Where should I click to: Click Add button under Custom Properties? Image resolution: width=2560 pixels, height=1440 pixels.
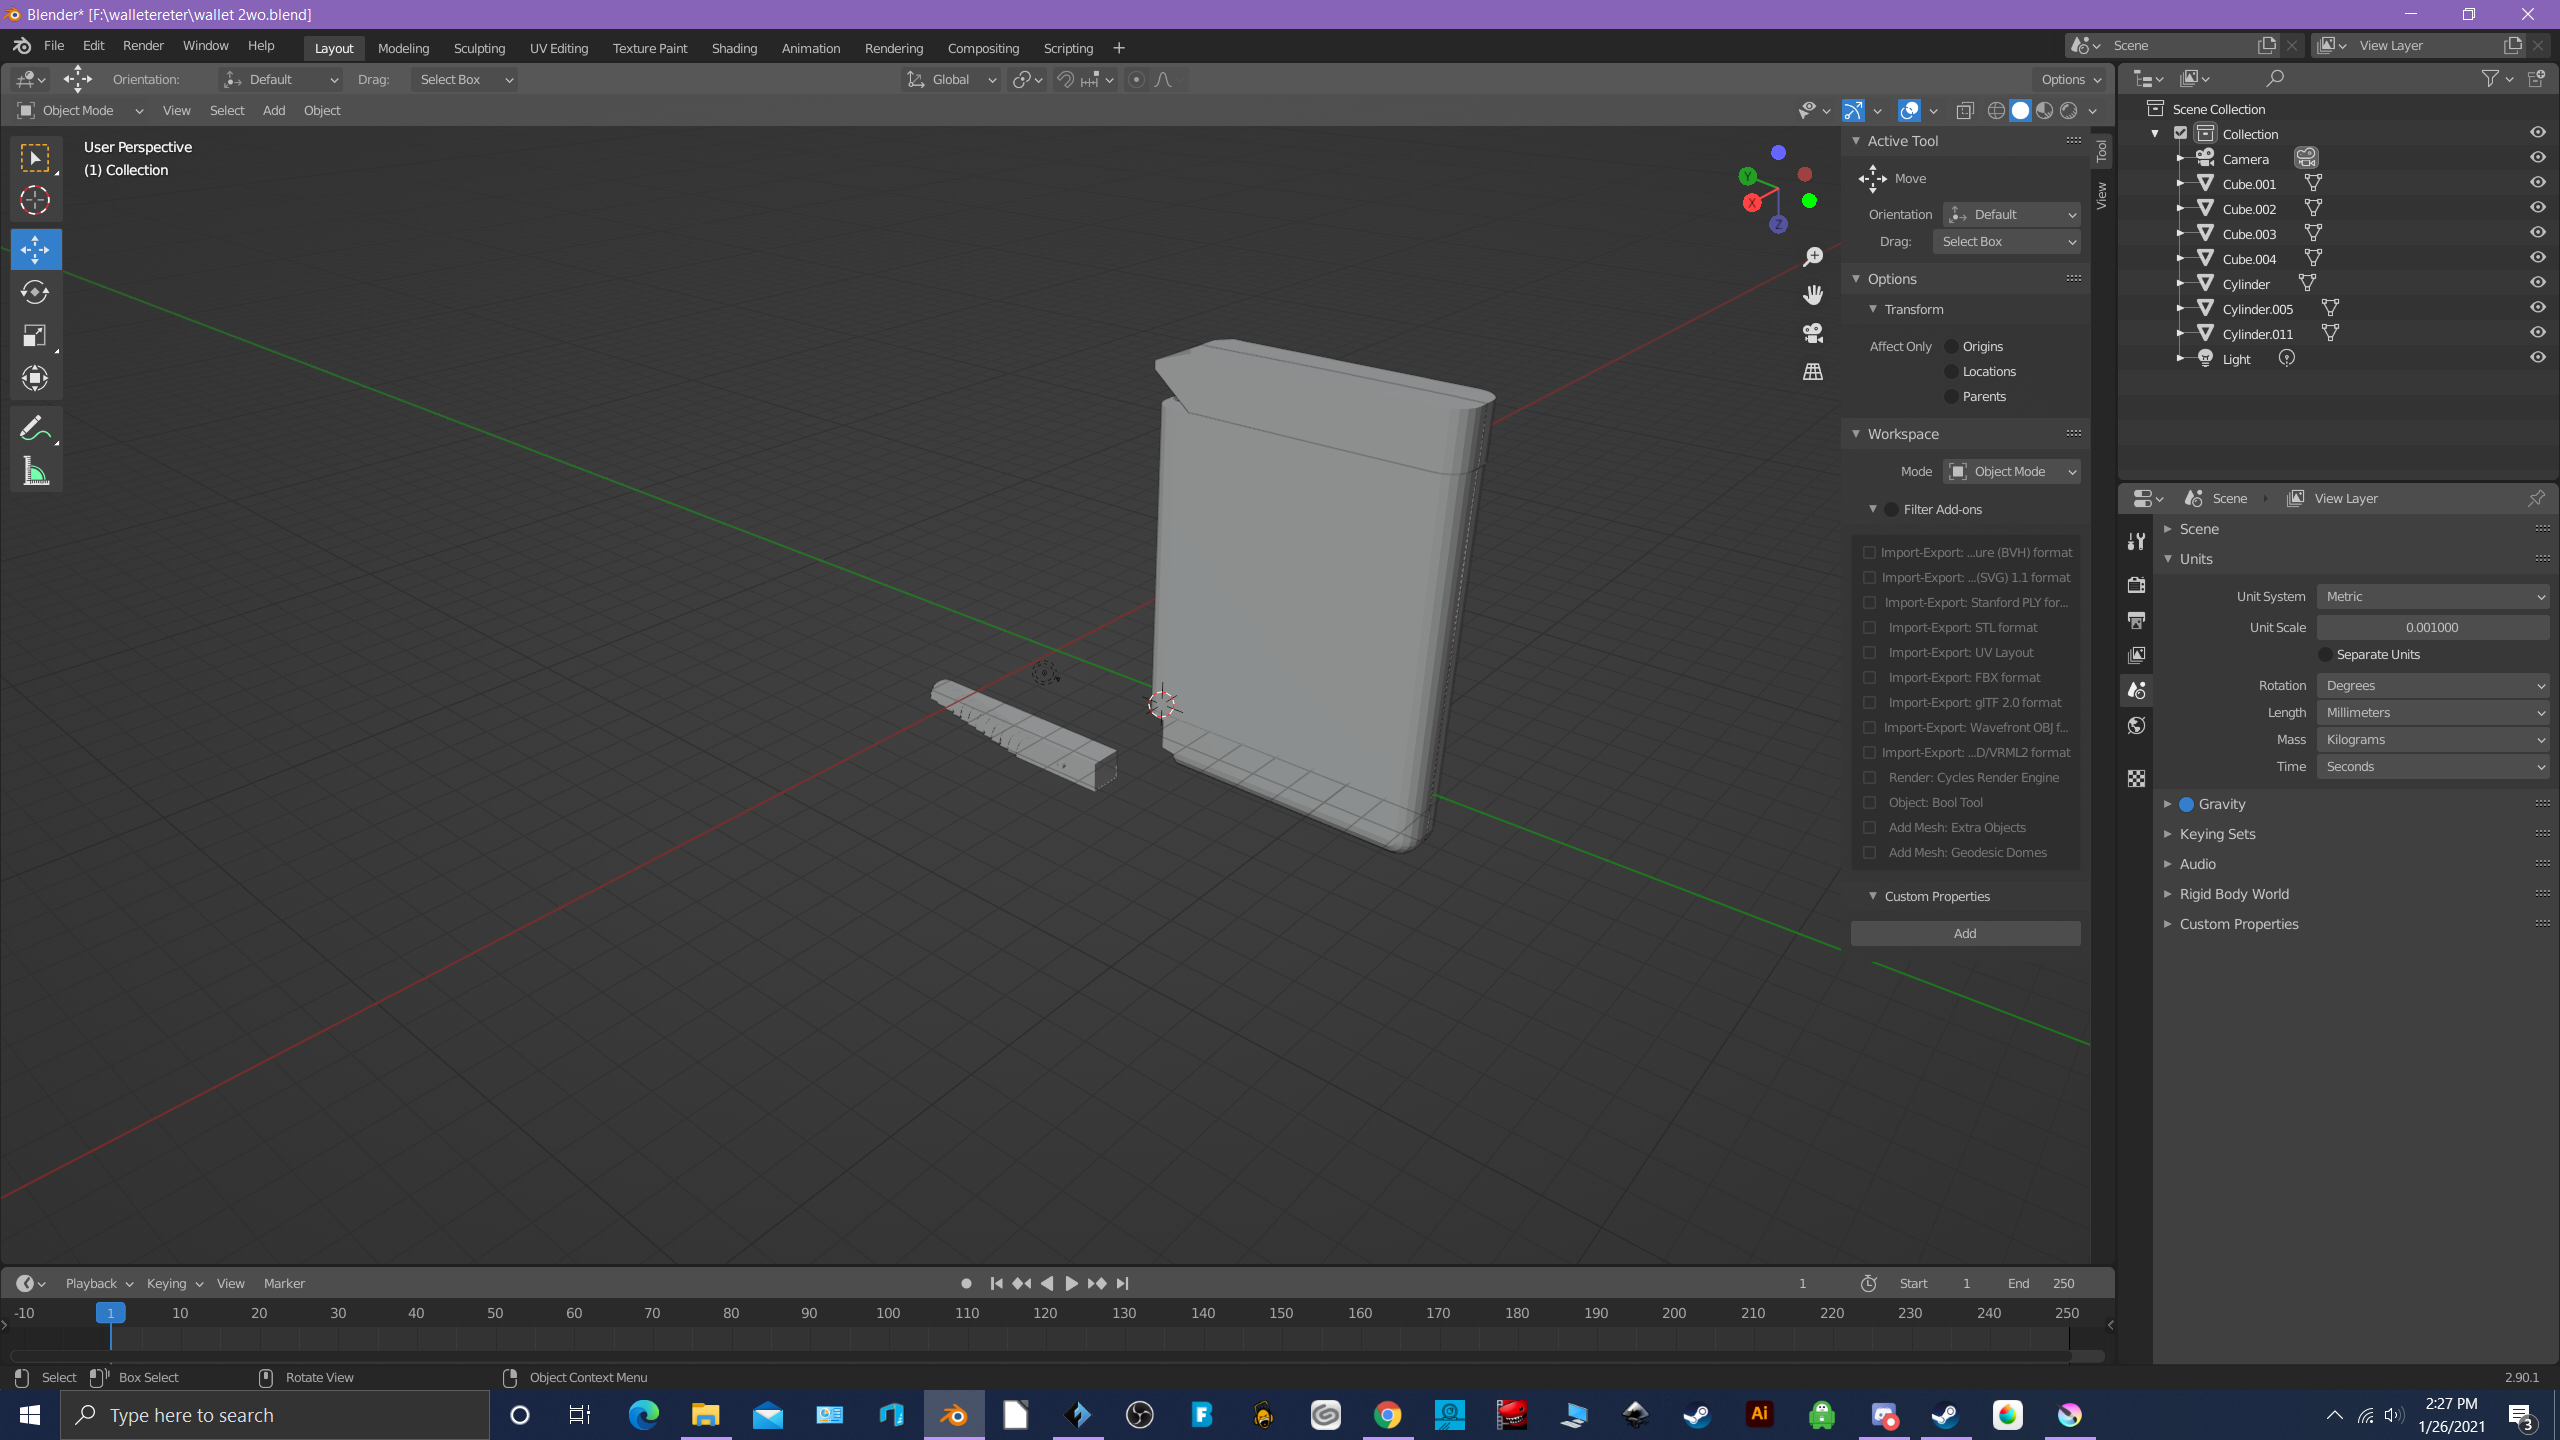click(x=1965, y=933)
